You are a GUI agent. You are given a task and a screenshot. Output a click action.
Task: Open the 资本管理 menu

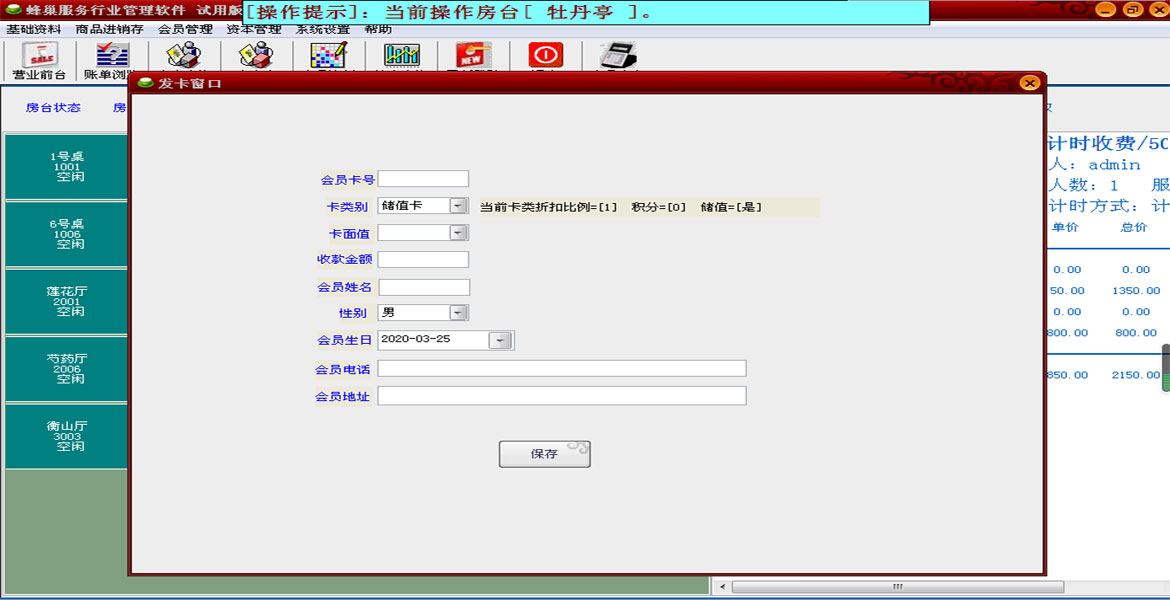(254, 30)
